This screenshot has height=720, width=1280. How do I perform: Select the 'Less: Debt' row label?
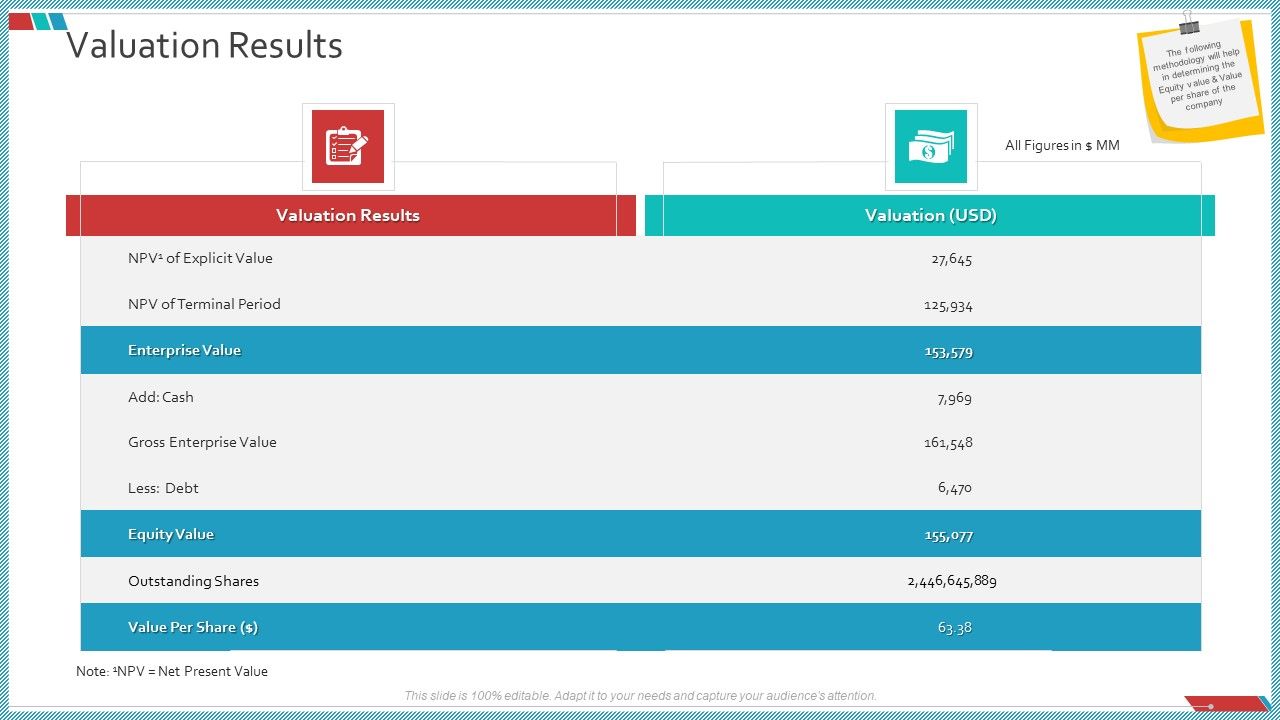coord(163,488)
